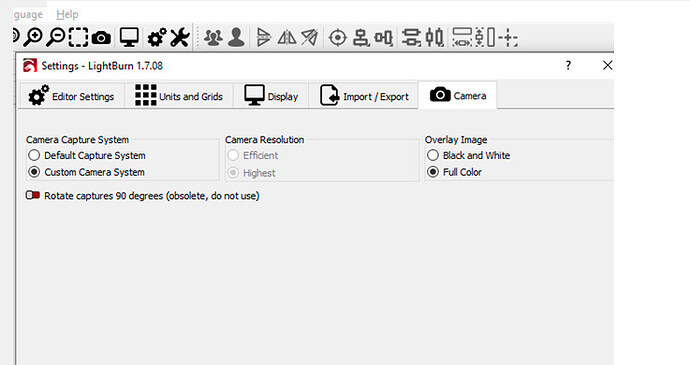Open the Units and Grids tab

click(179, 96)
